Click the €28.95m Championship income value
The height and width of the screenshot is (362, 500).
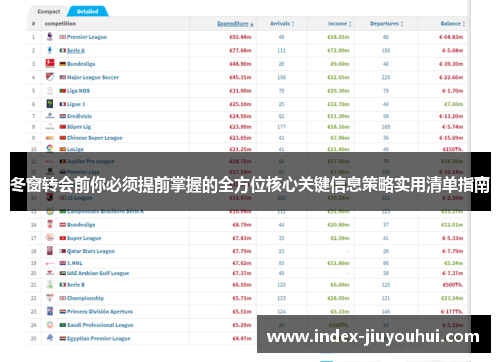click(x=338, y=298)
